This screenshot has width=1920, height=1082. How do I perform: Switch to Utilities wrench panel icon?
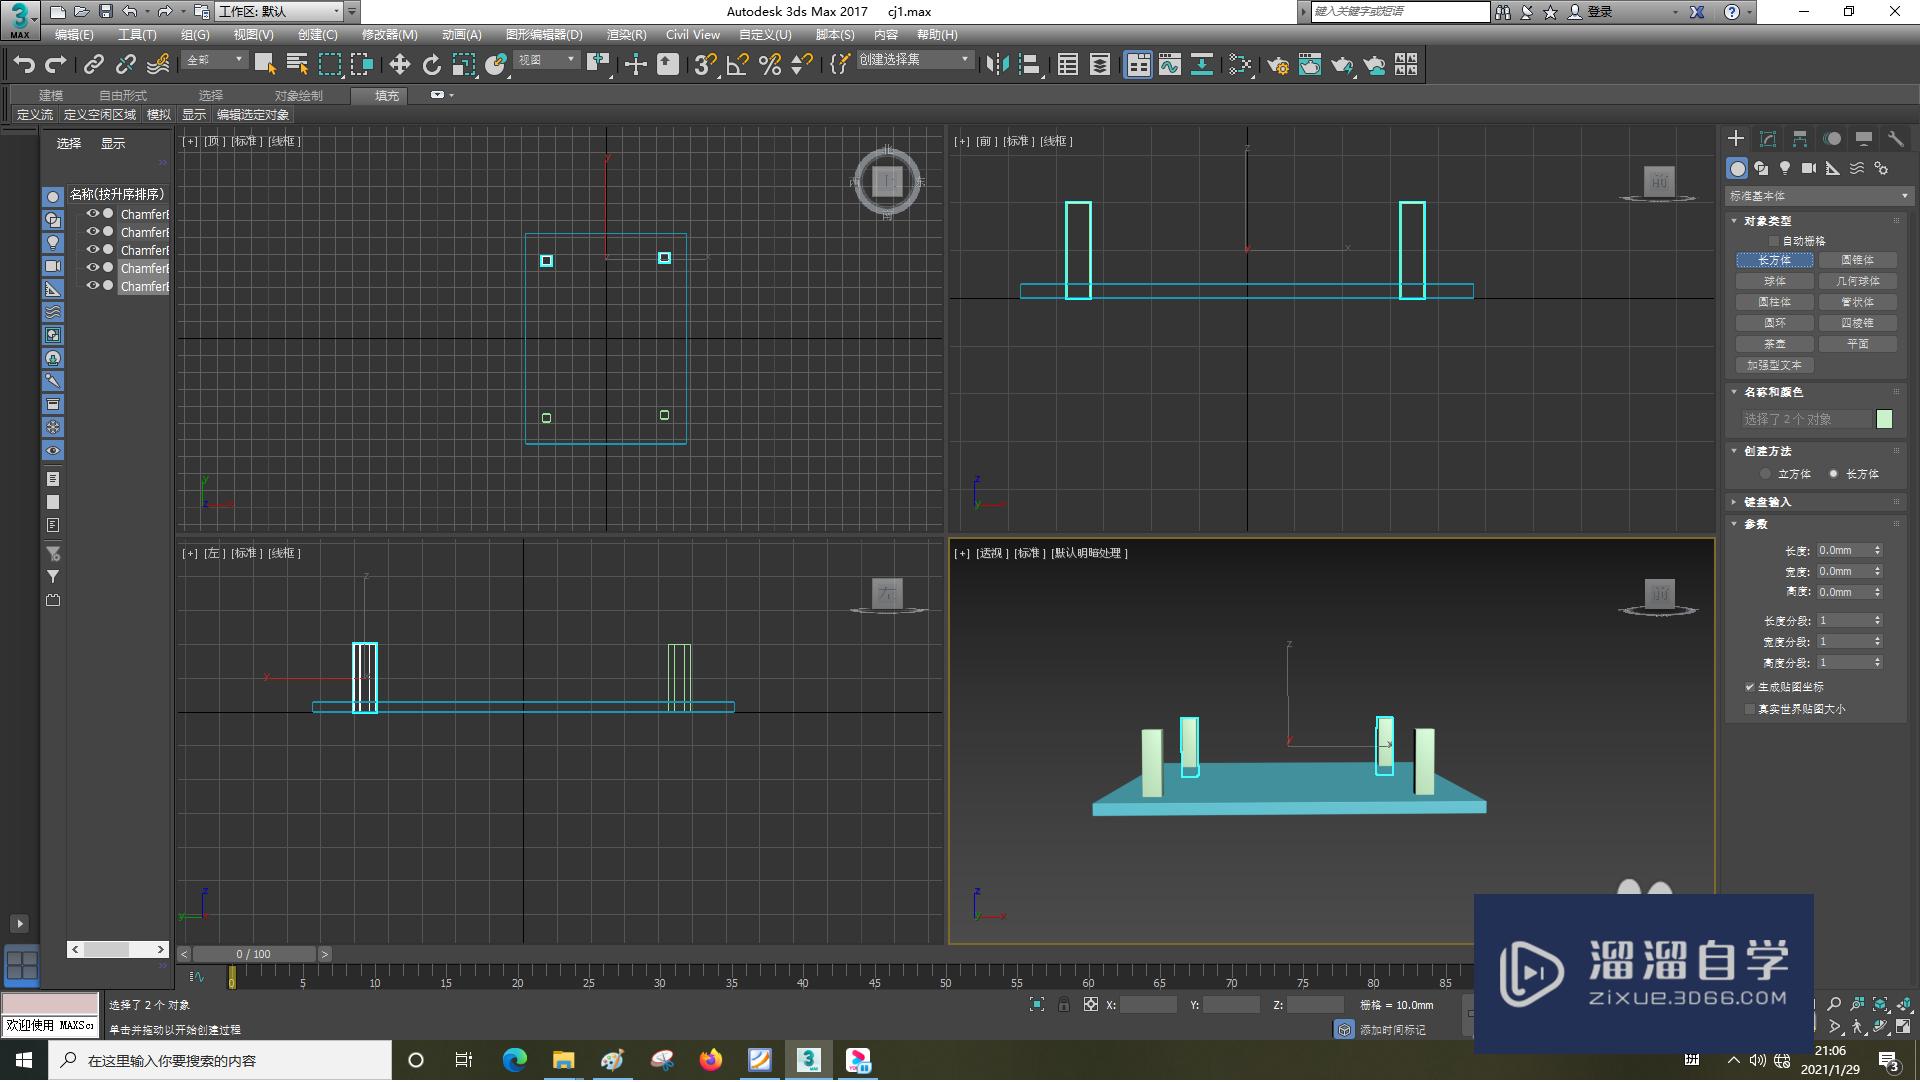tap(1896, 139)
